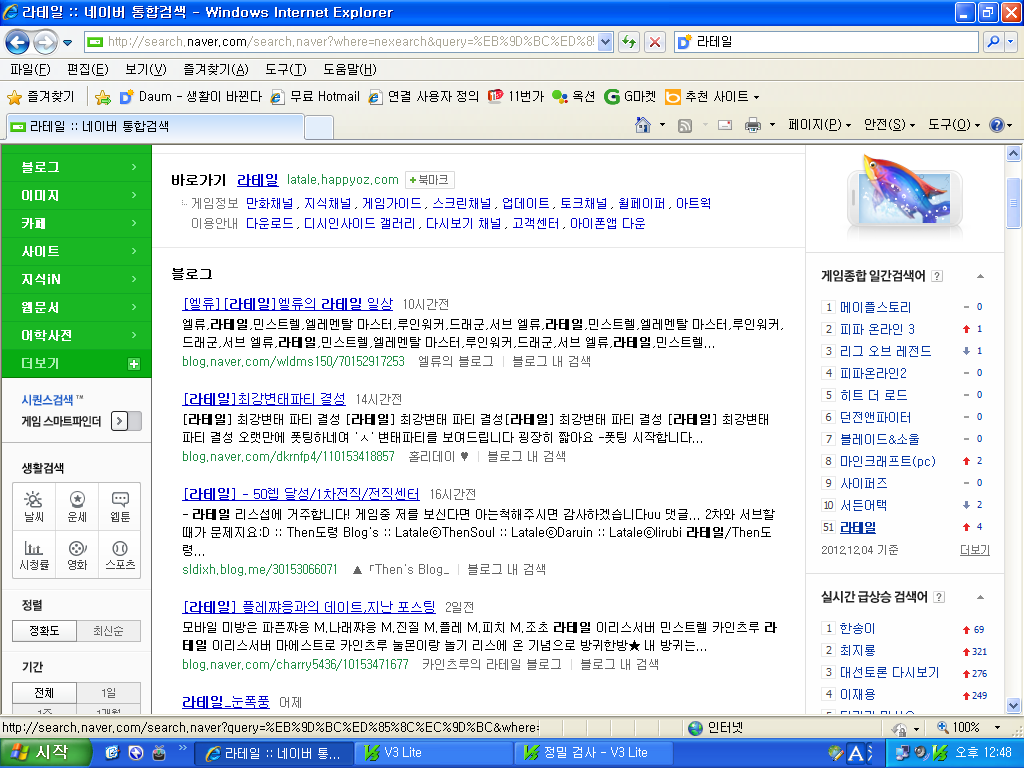Open the 파일(F) menu
This screenshot has height=768, width=1024.
coord(30,69)
